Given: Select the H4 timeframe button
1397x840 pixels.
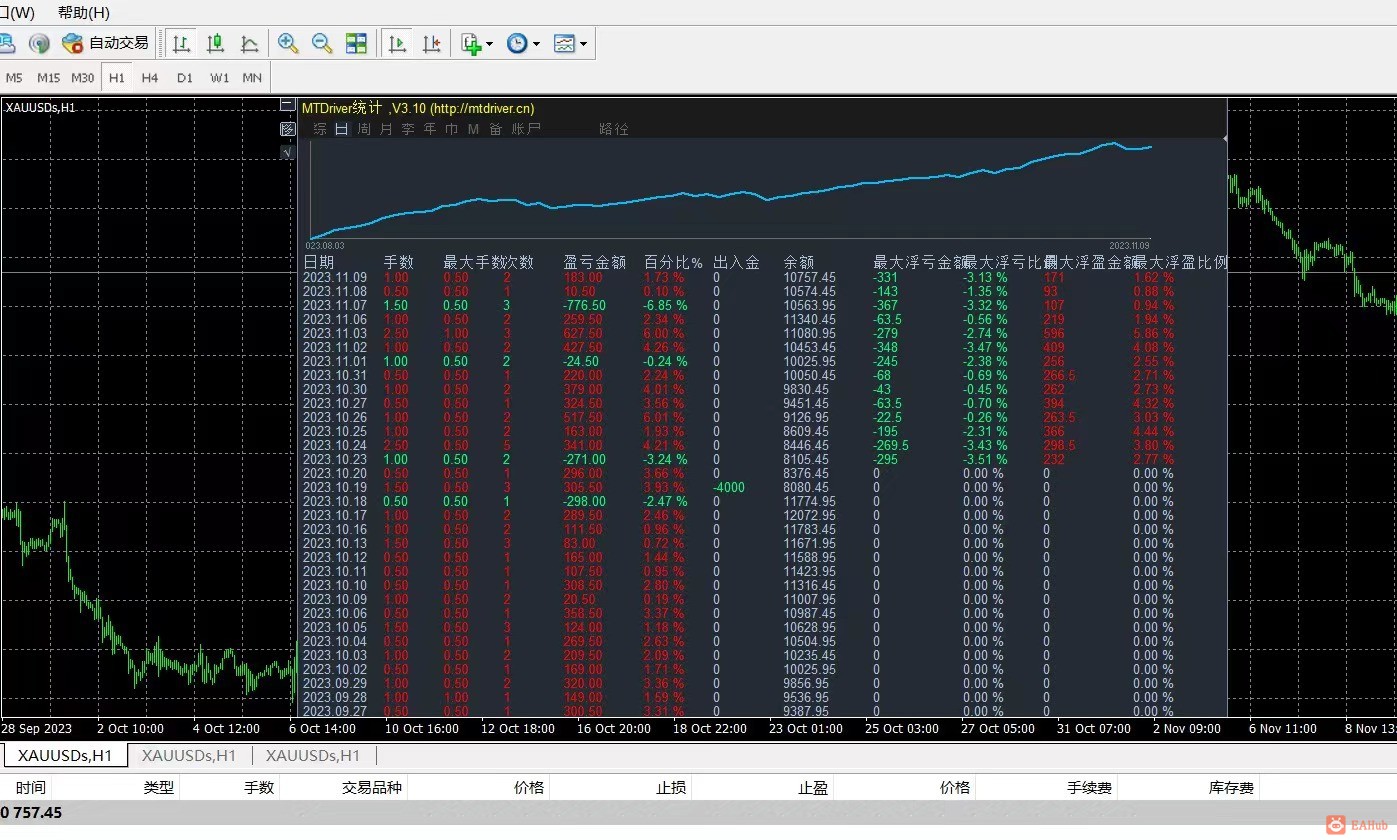Looking at the screenshot, I should tap(150, 77).
